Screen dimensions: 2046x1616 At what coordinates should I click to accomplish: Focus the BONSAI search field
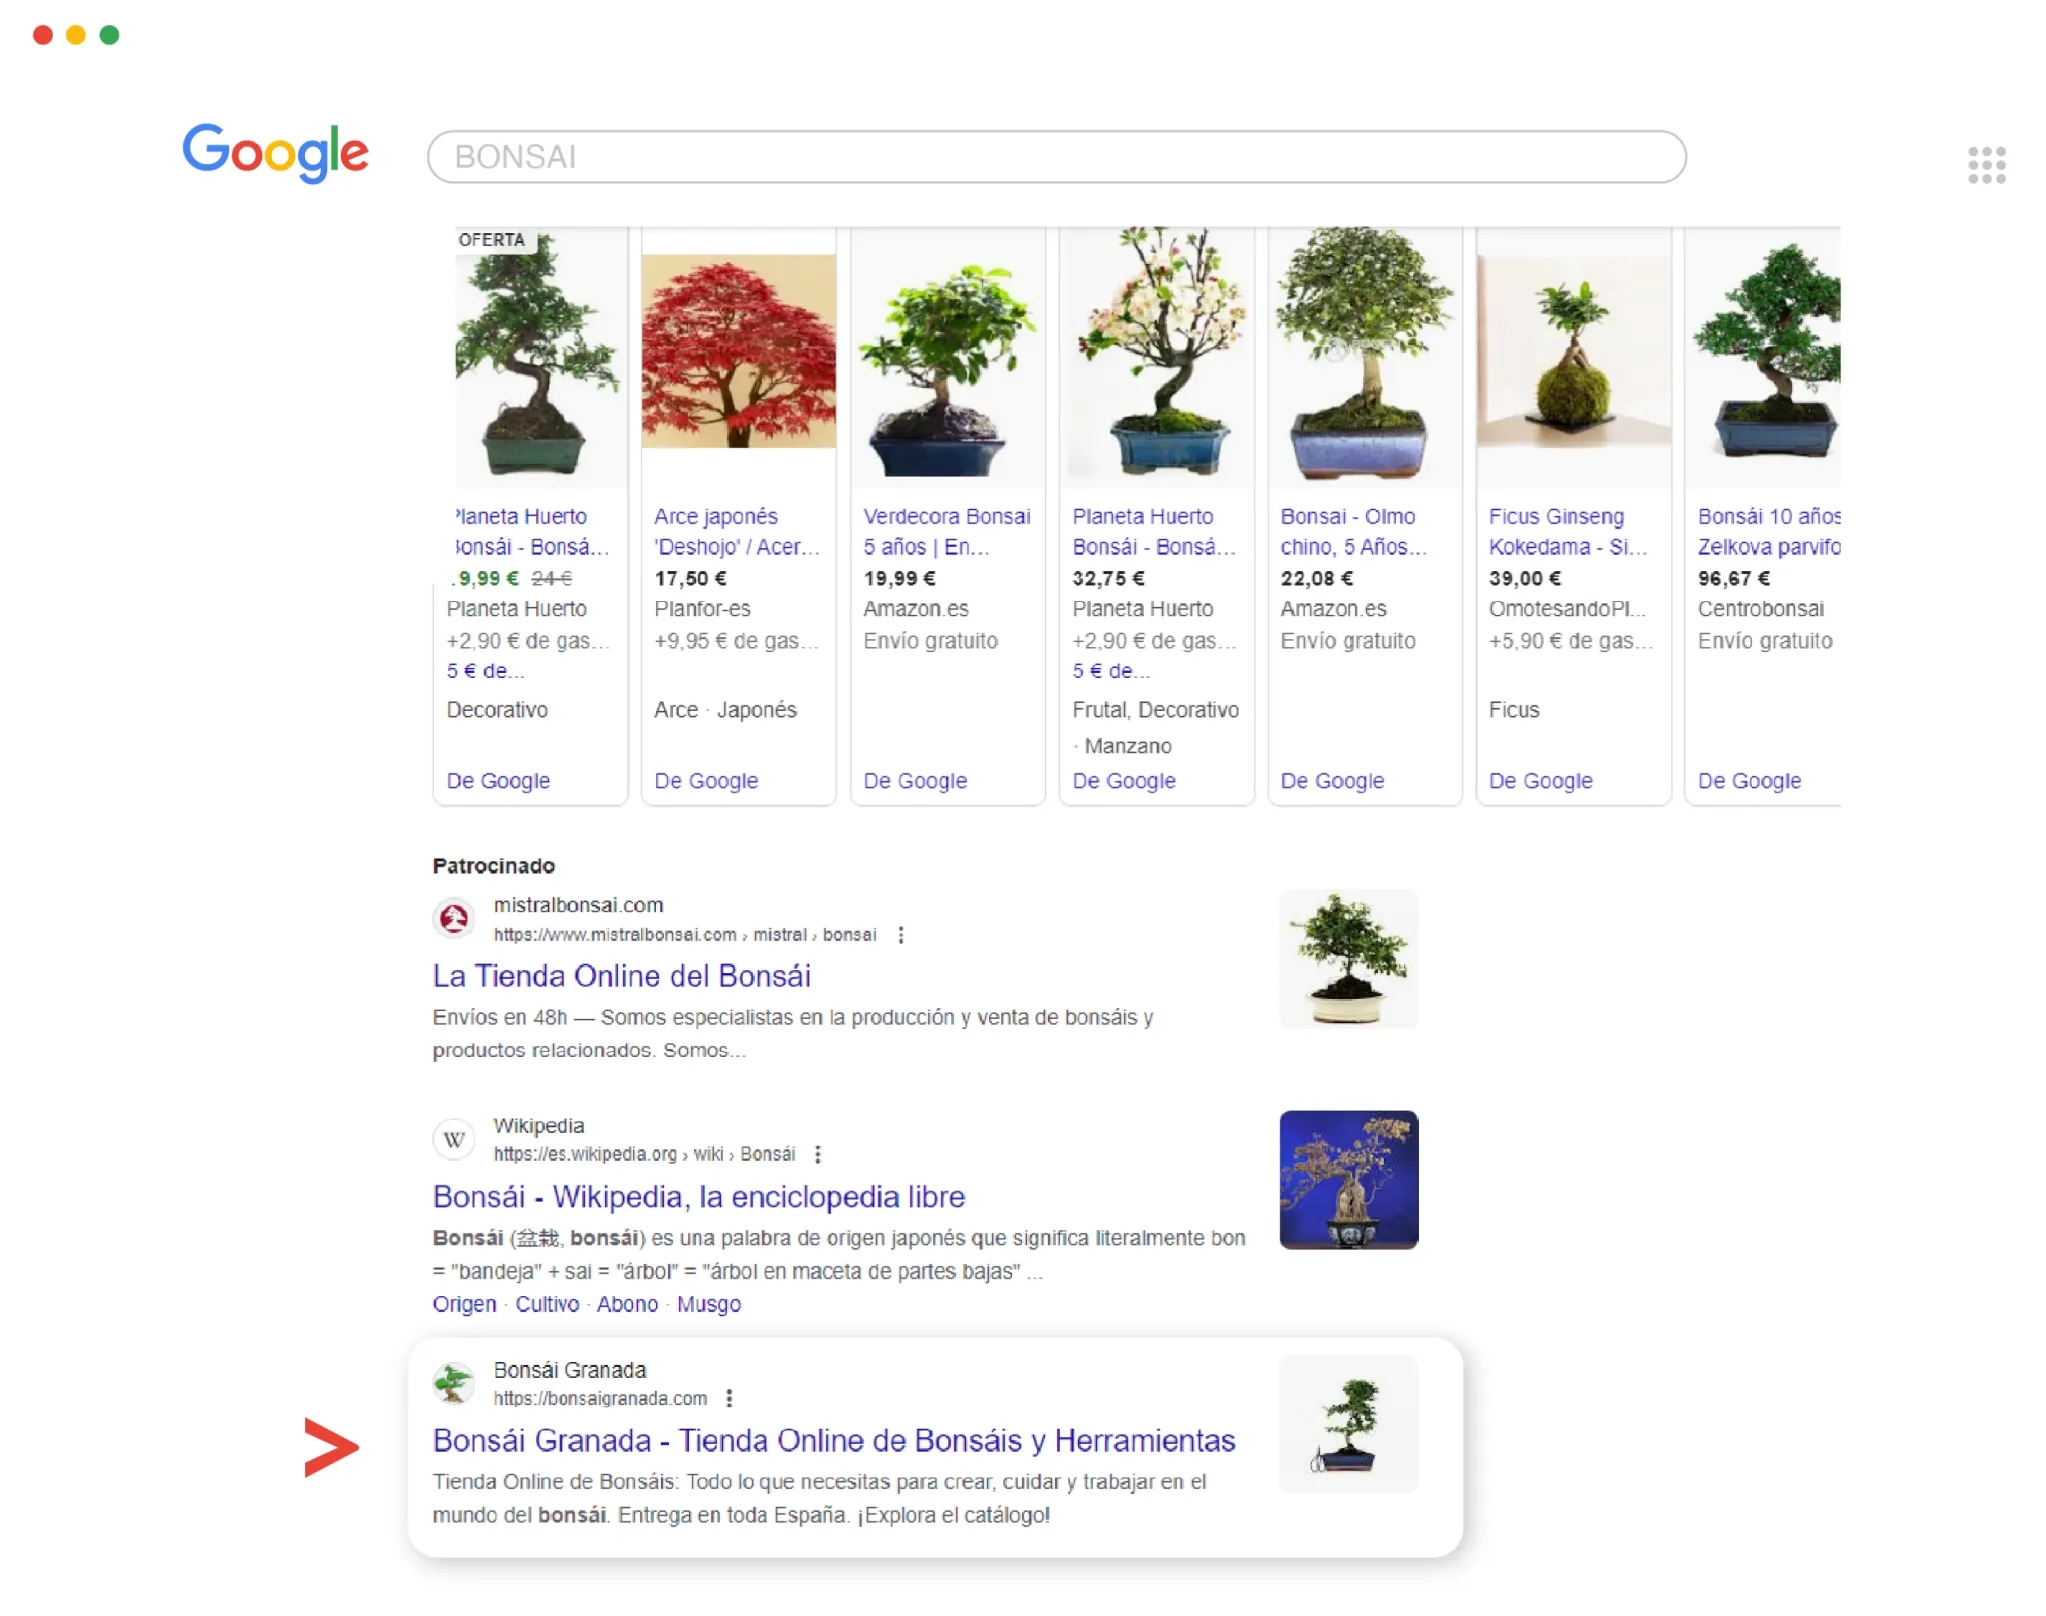[x=1056, y=157]
